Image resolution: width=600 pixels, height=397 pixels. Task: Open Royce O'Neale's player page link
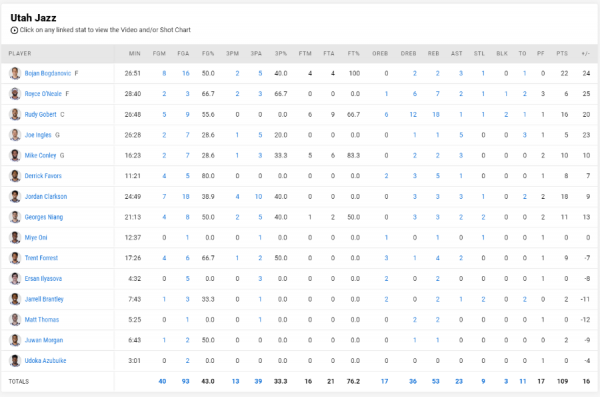click(x=43, y=94)
